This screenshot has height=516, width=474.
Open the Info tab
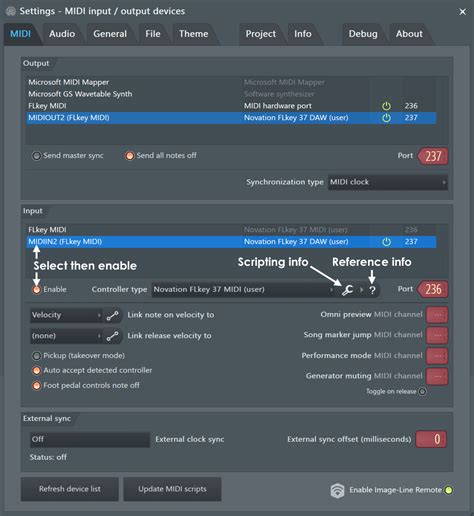tap(303, 34)
